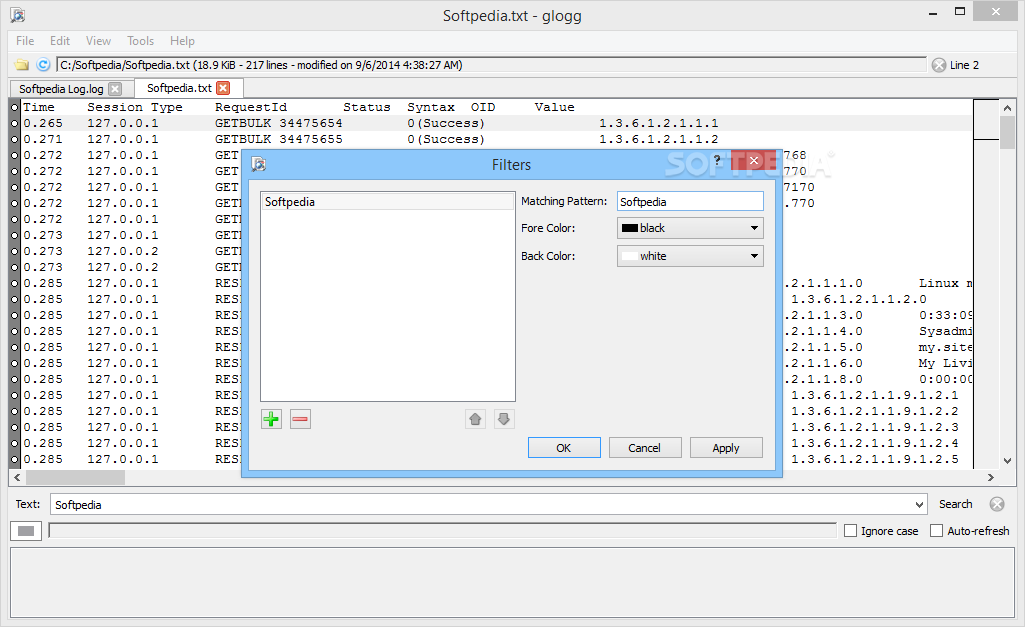Open the View menu

(x=98, y=41)
